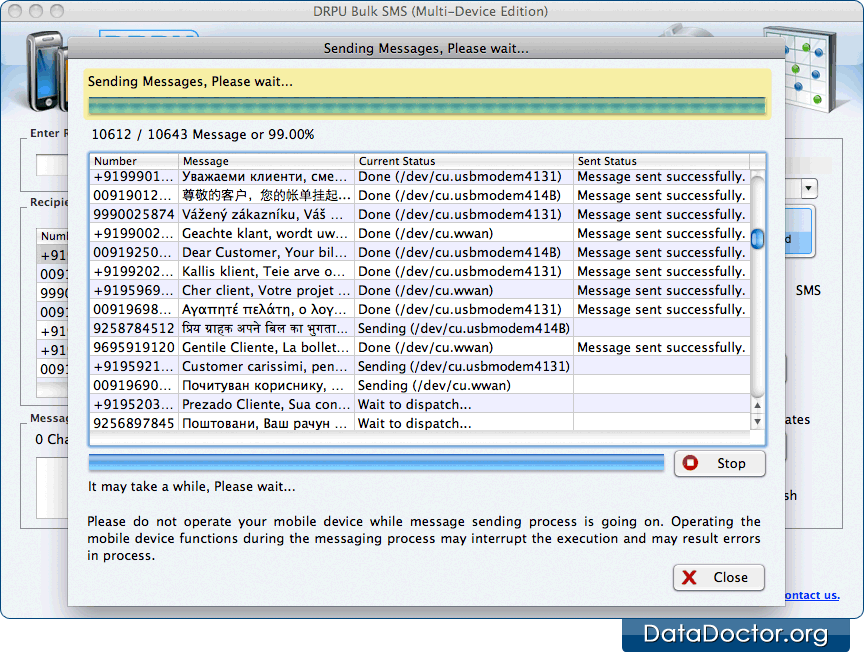
Task: Click number cell '+9195203...'
Action: (133, 405)
